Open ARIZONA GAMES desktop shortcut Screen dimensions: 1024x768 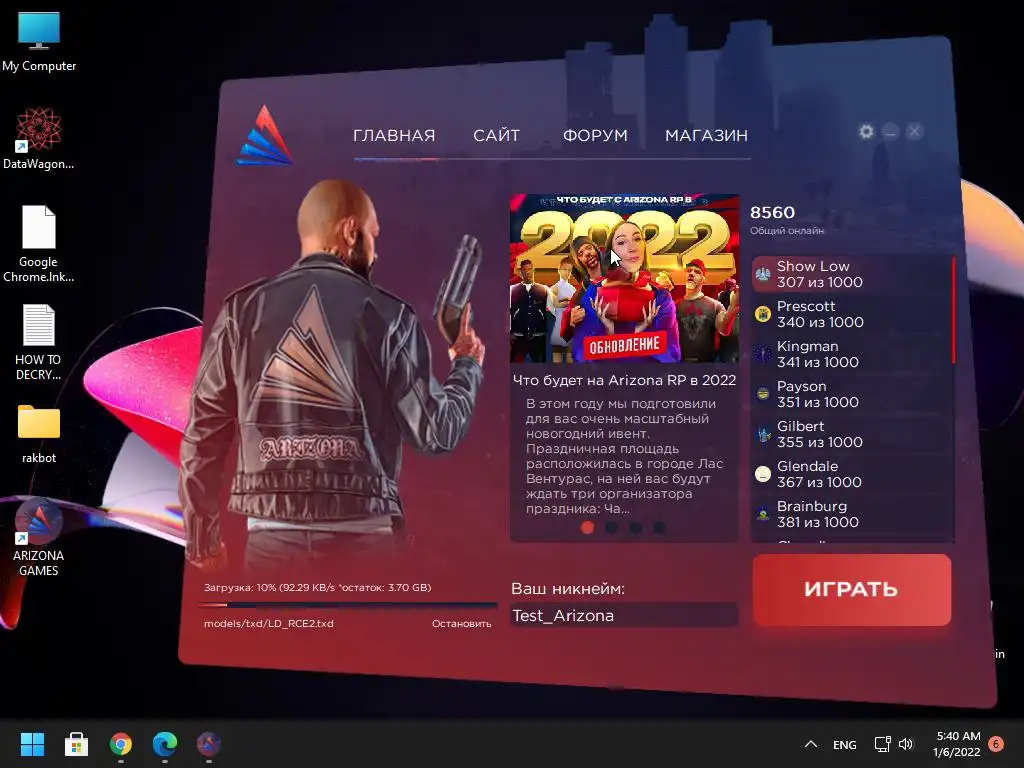coord(39,538)
